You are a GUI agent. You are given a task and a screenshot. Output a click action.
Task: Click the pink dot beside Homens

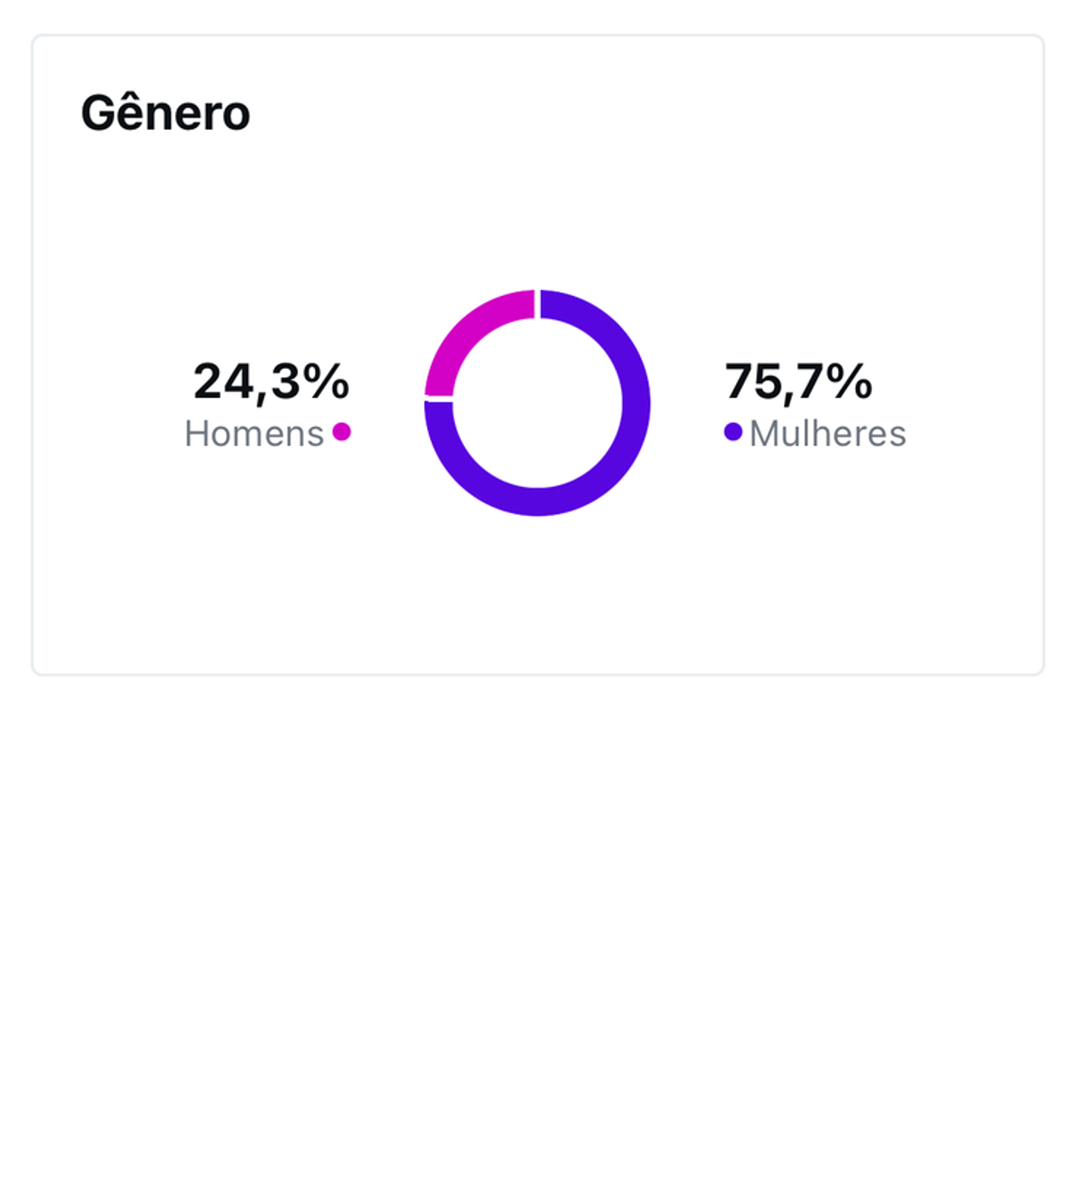tap(342, 432)
